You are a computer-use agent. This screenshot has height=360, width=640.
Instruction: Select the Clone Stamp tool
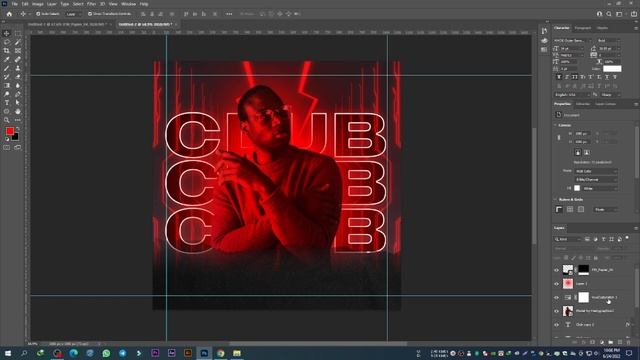click(x=18, y=68)
